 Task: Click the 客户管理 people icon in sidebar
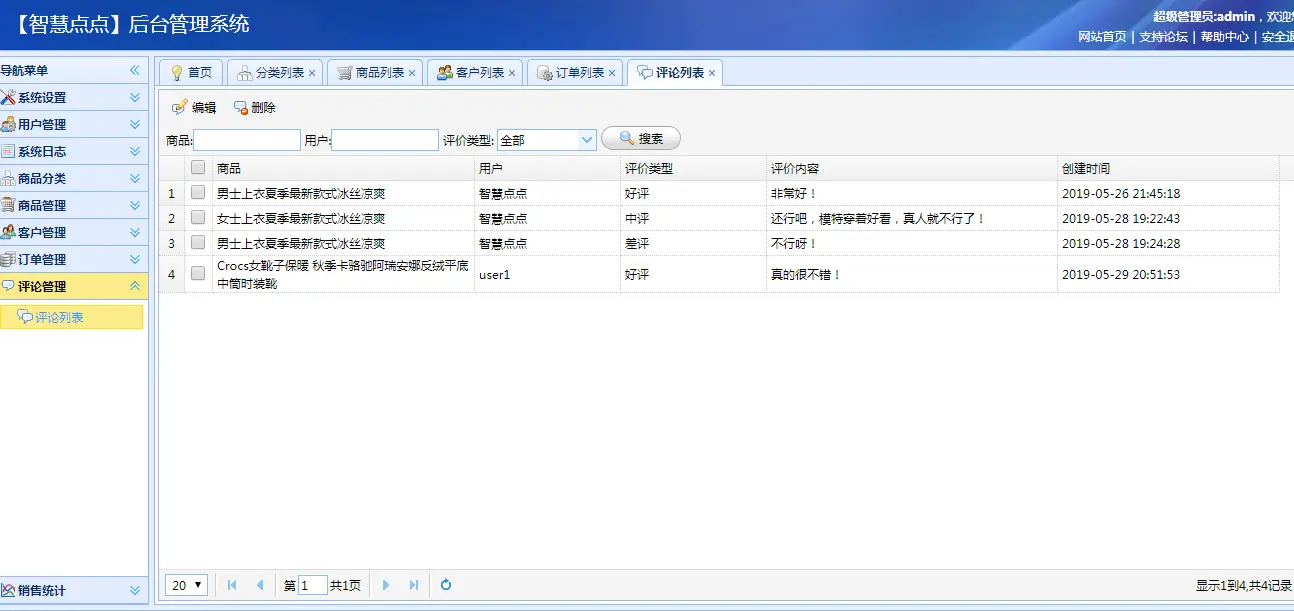pos(8,232)
